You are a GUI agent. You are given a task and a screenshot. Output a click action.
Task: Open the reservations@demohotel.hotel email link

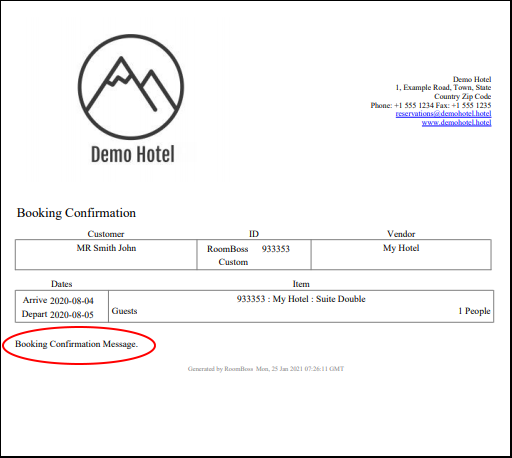coord(443,114)
